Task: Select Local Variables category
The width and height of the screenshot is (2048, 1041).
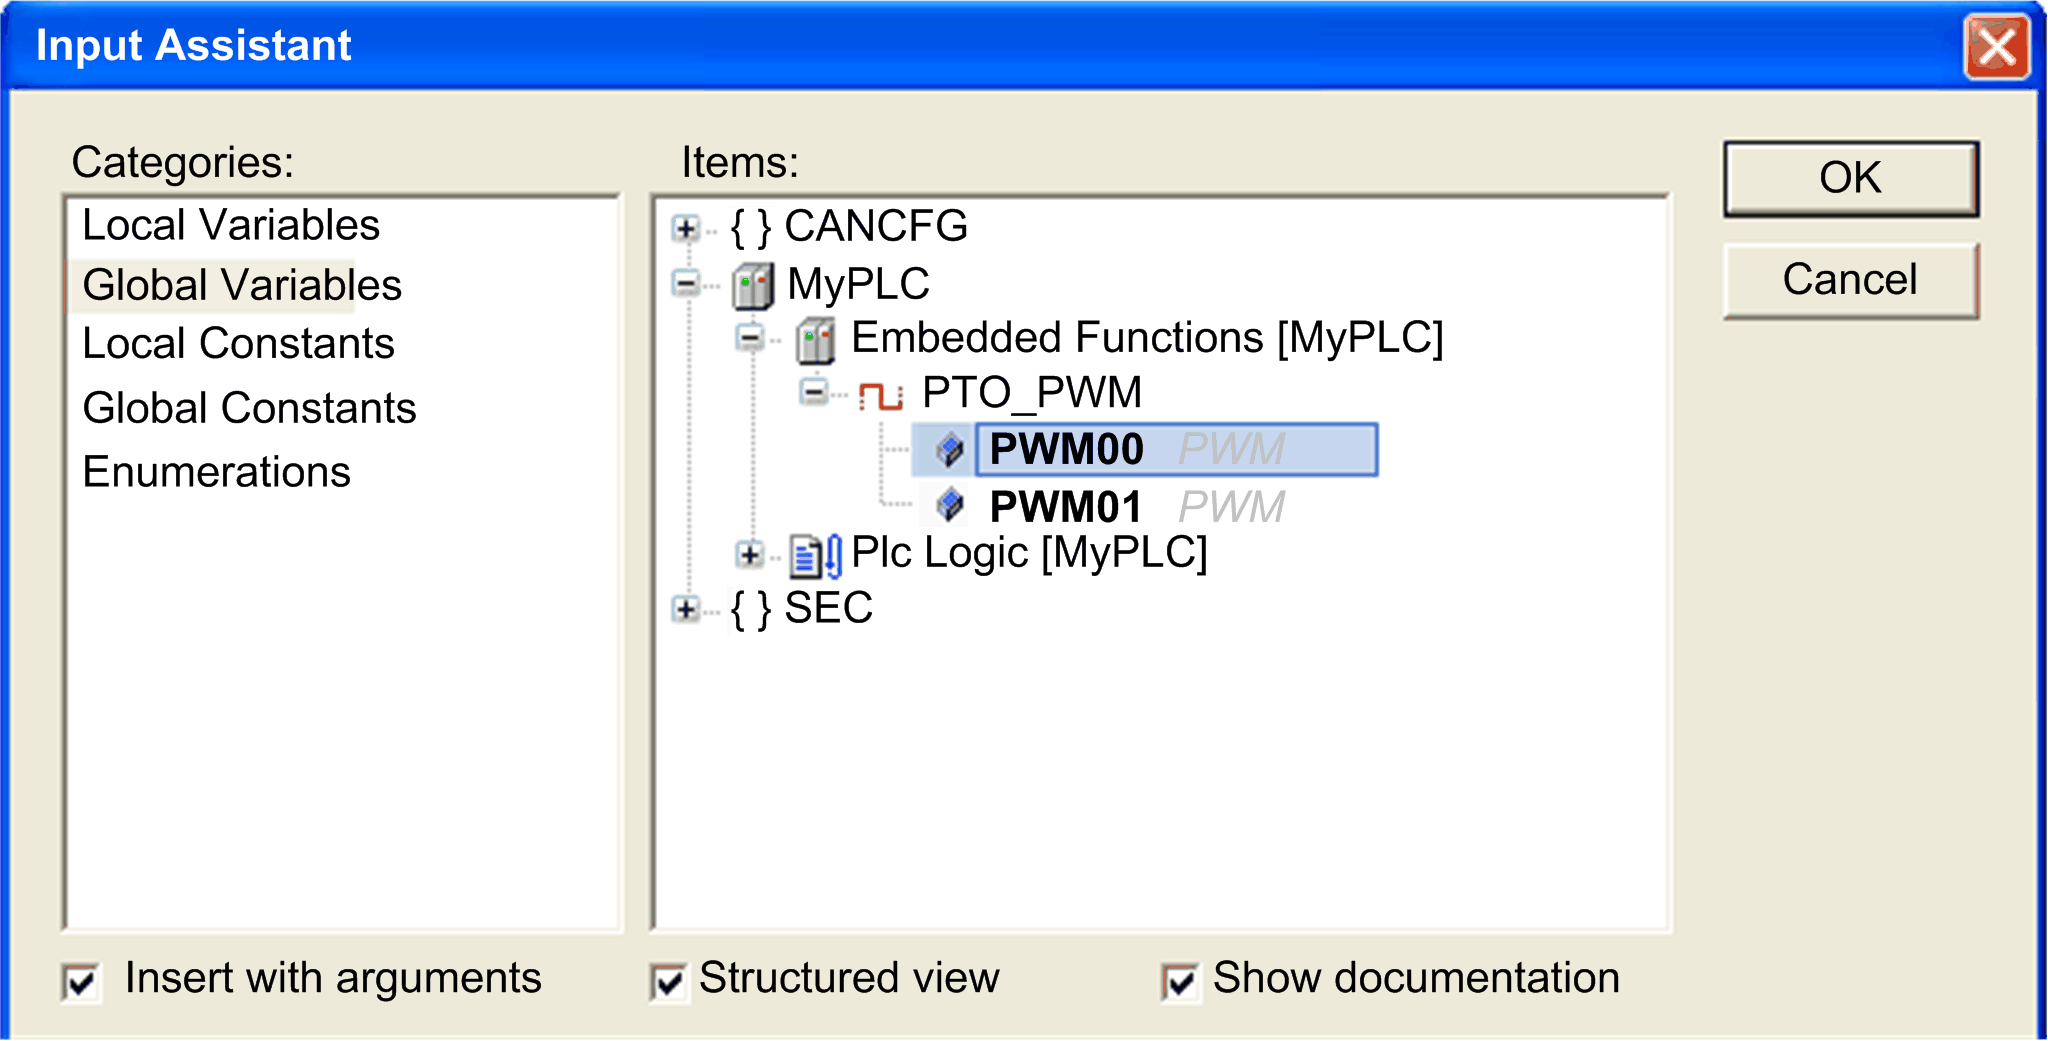Action: [231, 225]
